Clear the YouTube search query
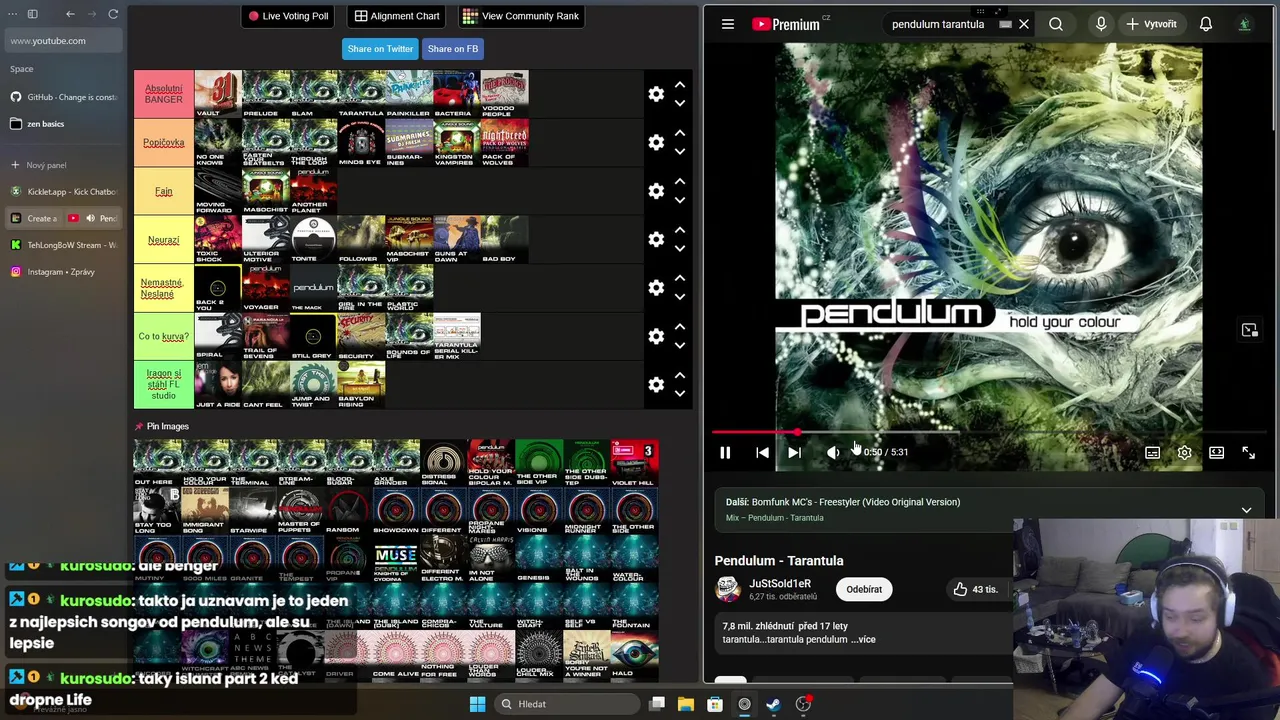1280x720 pixels. pos(1024,24)
